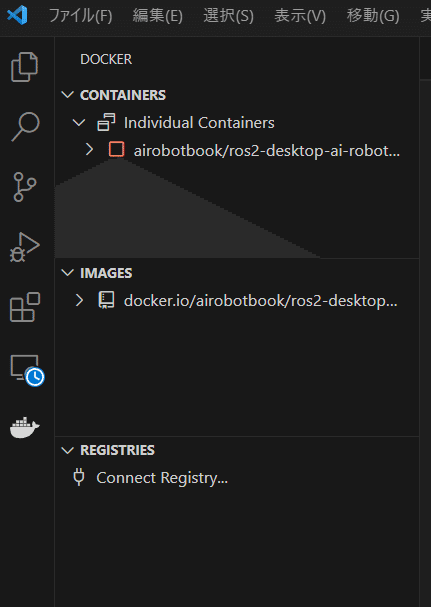Viewport: 431px width, 607px height.
Task: Collapse the CONTAINERS section
Action: [68, 95]
